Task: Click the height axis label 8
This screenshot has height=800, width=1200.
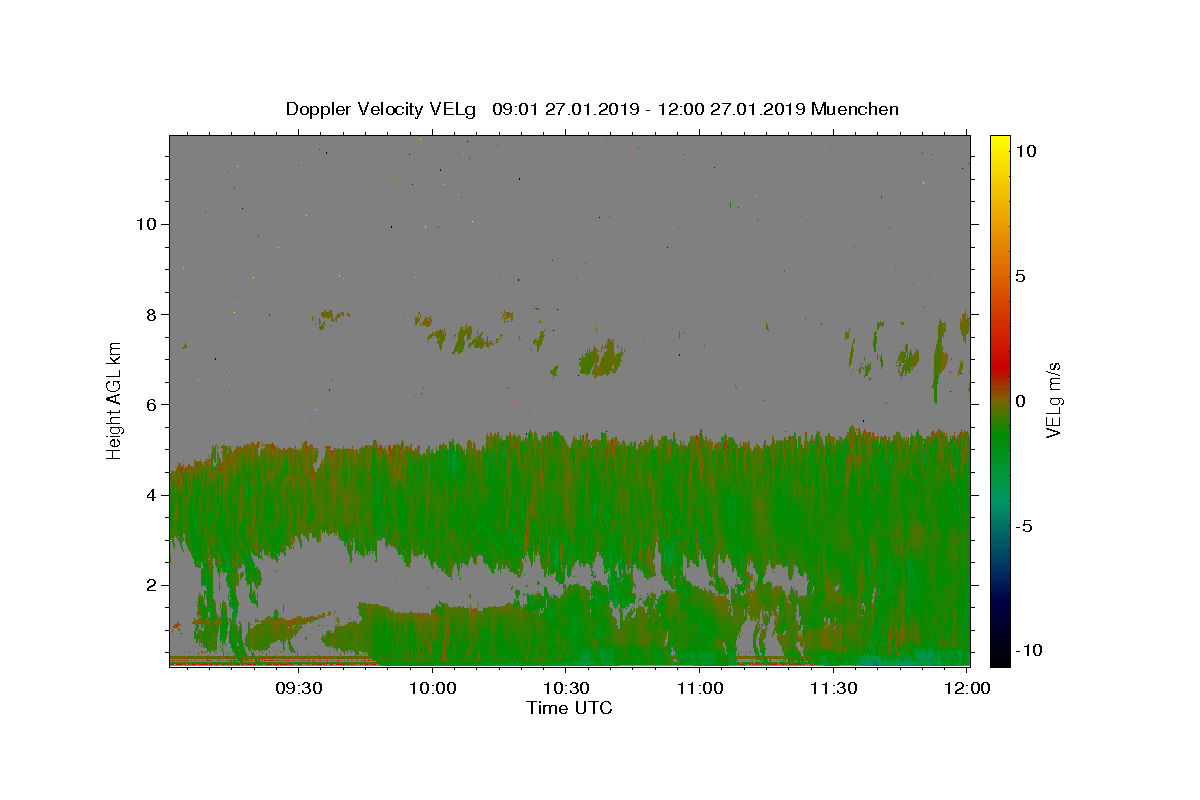Action: 149,314
